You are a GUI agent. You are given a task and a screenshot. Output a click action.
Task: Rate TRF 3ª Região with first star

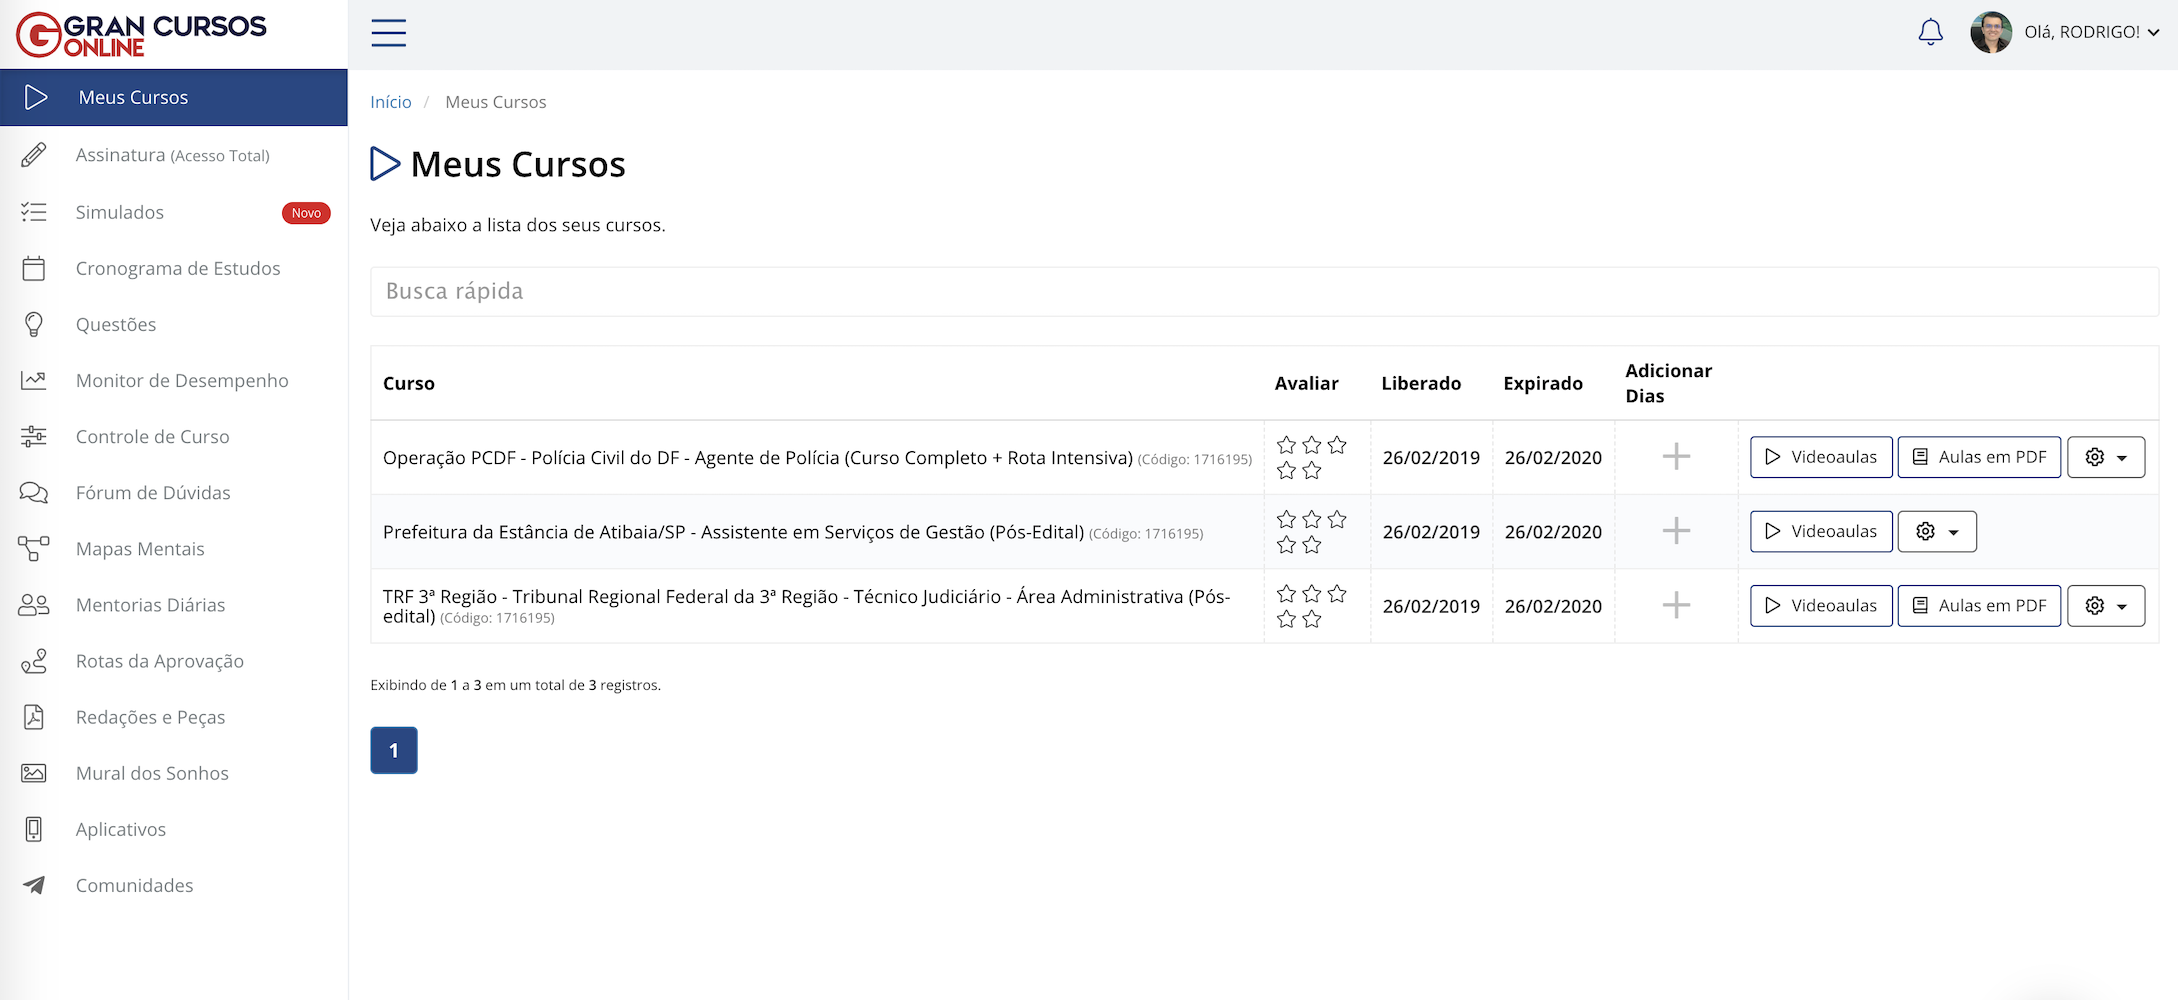(x=1287, y=593)
